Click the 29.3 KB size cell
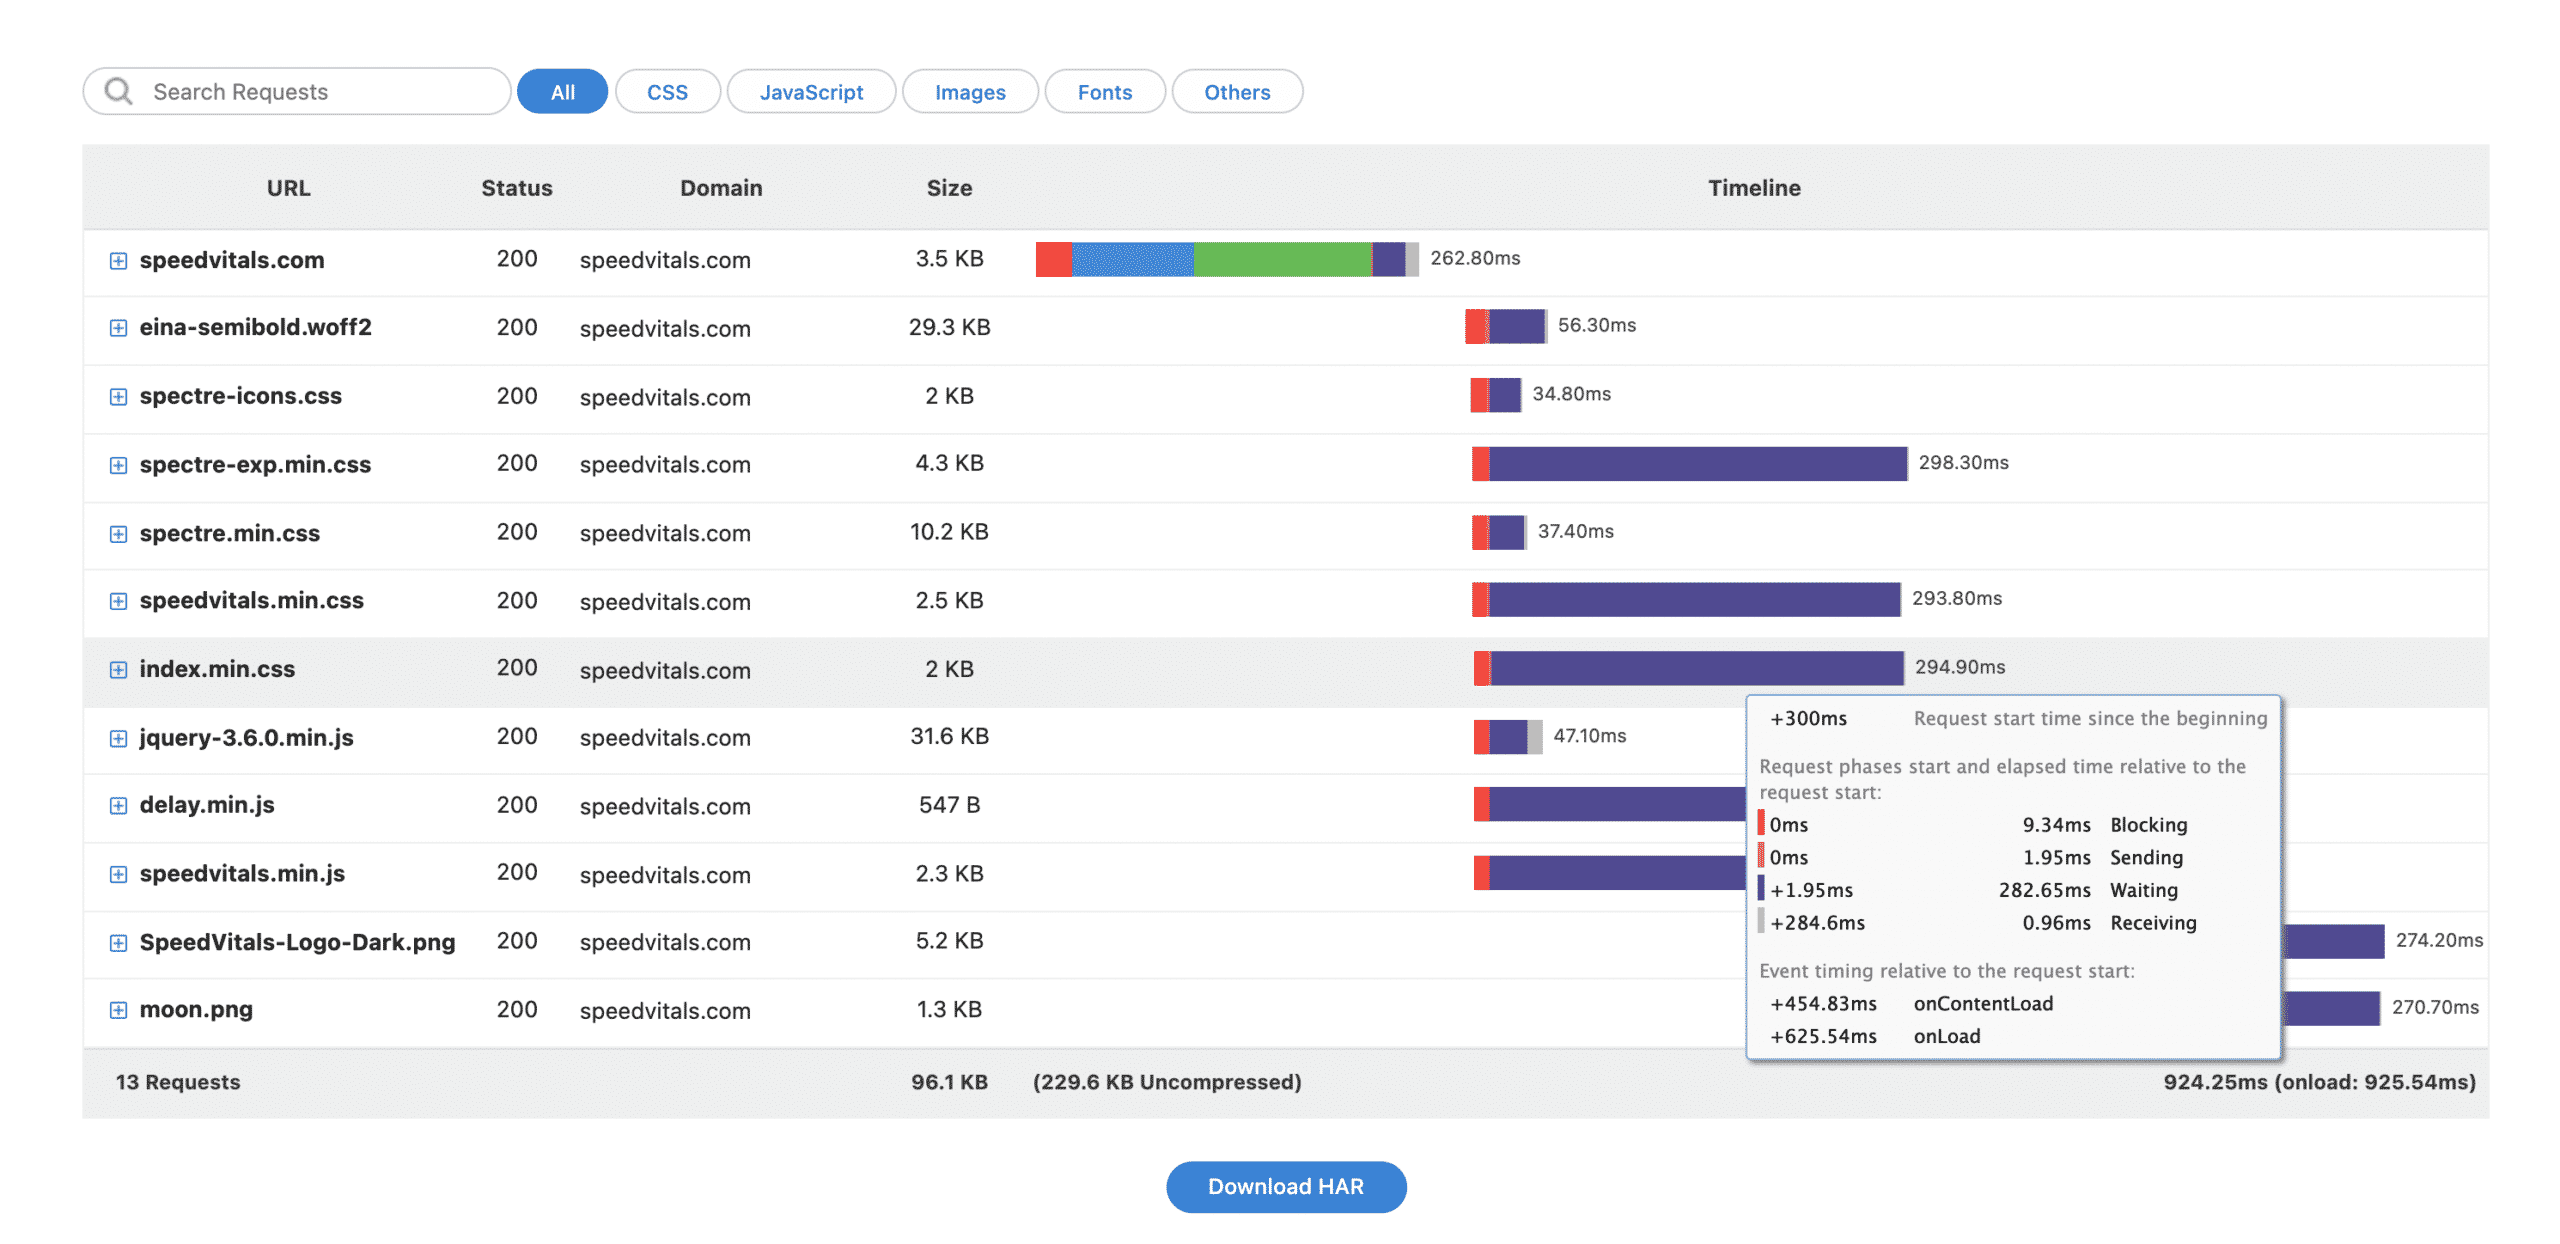Viewport: 2560px width, 1244px height. coord(949,327)
